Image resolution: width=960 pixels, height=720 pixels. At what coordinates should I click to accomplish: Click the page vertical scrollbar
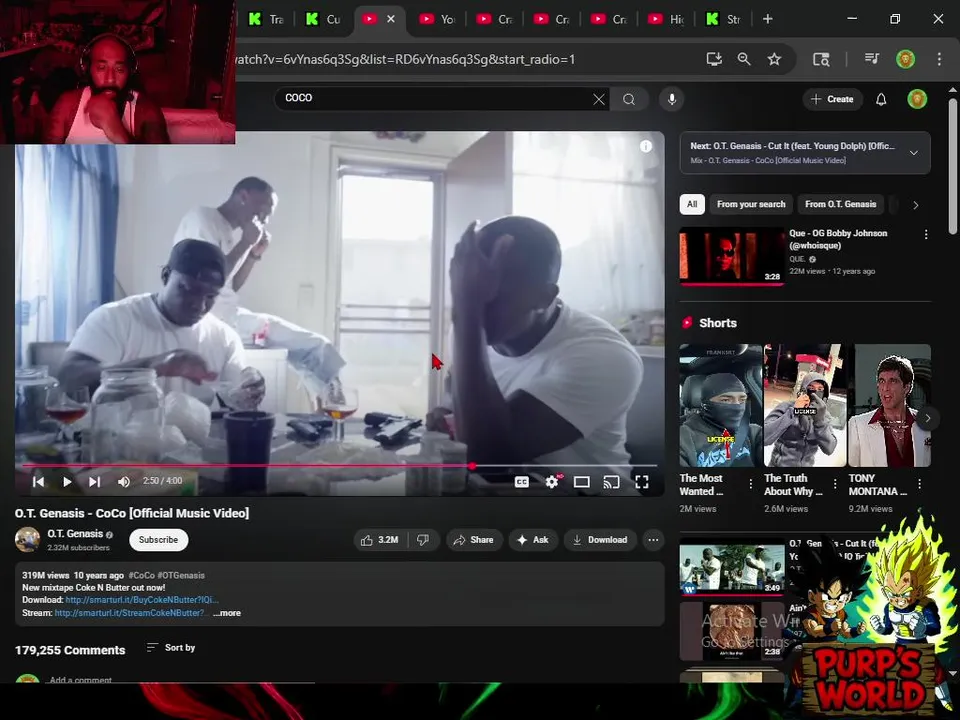click(x=952, y=165)
